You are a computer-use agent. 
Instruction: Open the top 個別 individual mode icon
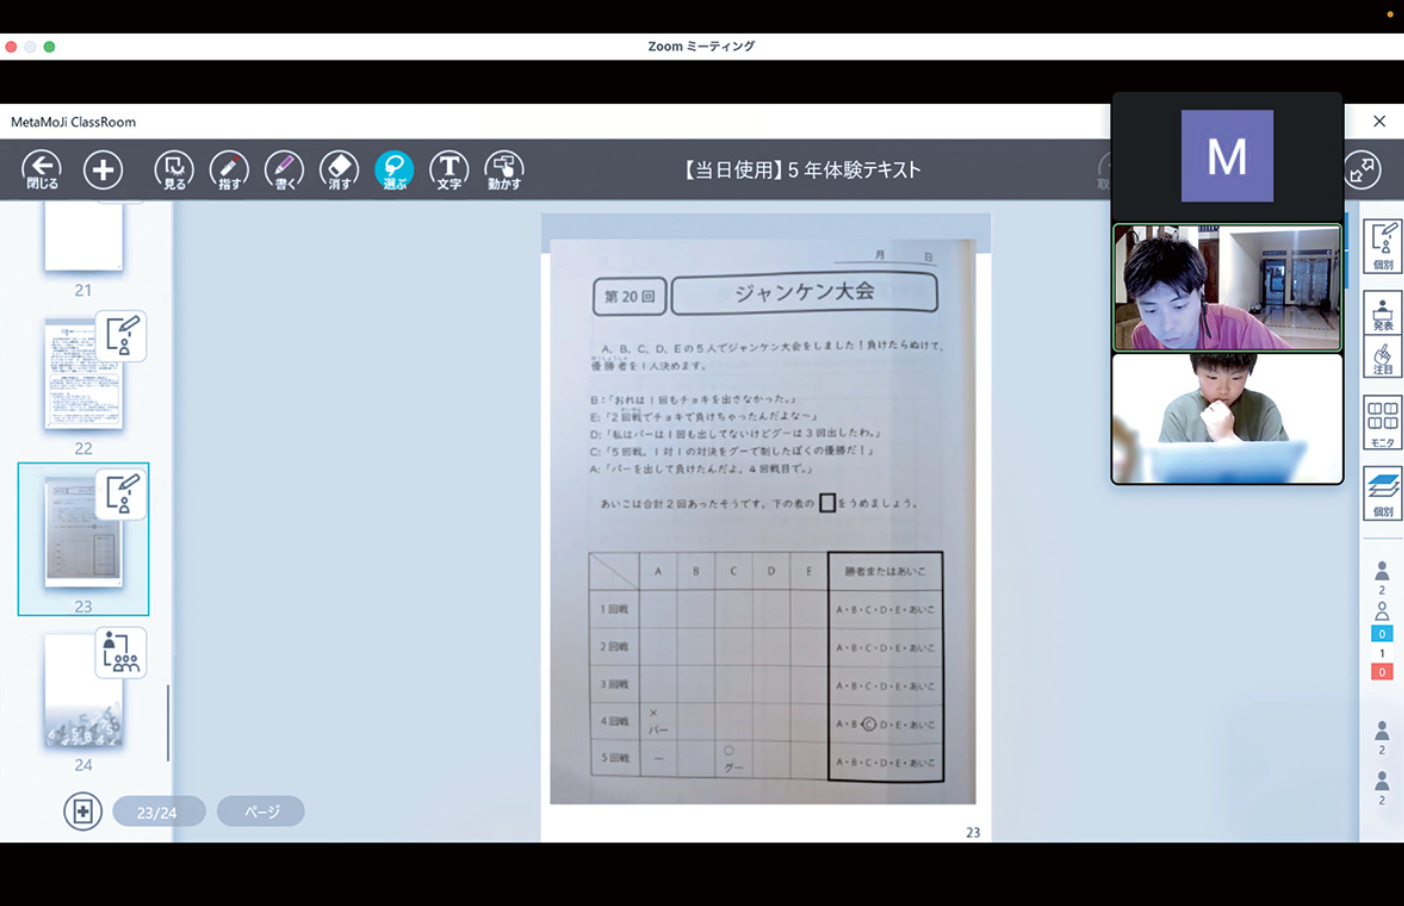pos(1383,246)
